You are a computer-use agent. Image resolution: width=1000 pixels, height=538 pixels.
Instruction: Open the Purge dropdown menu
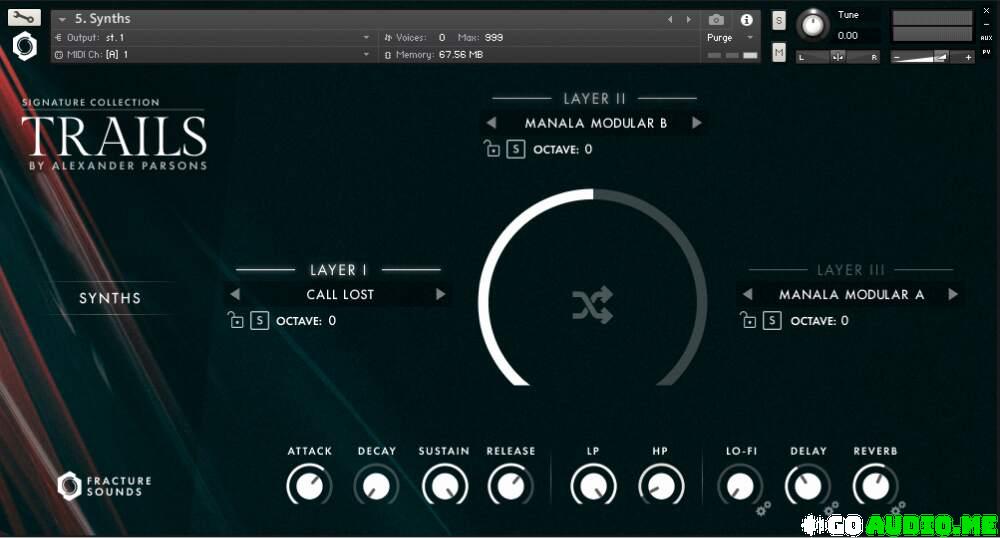(730, 38)
